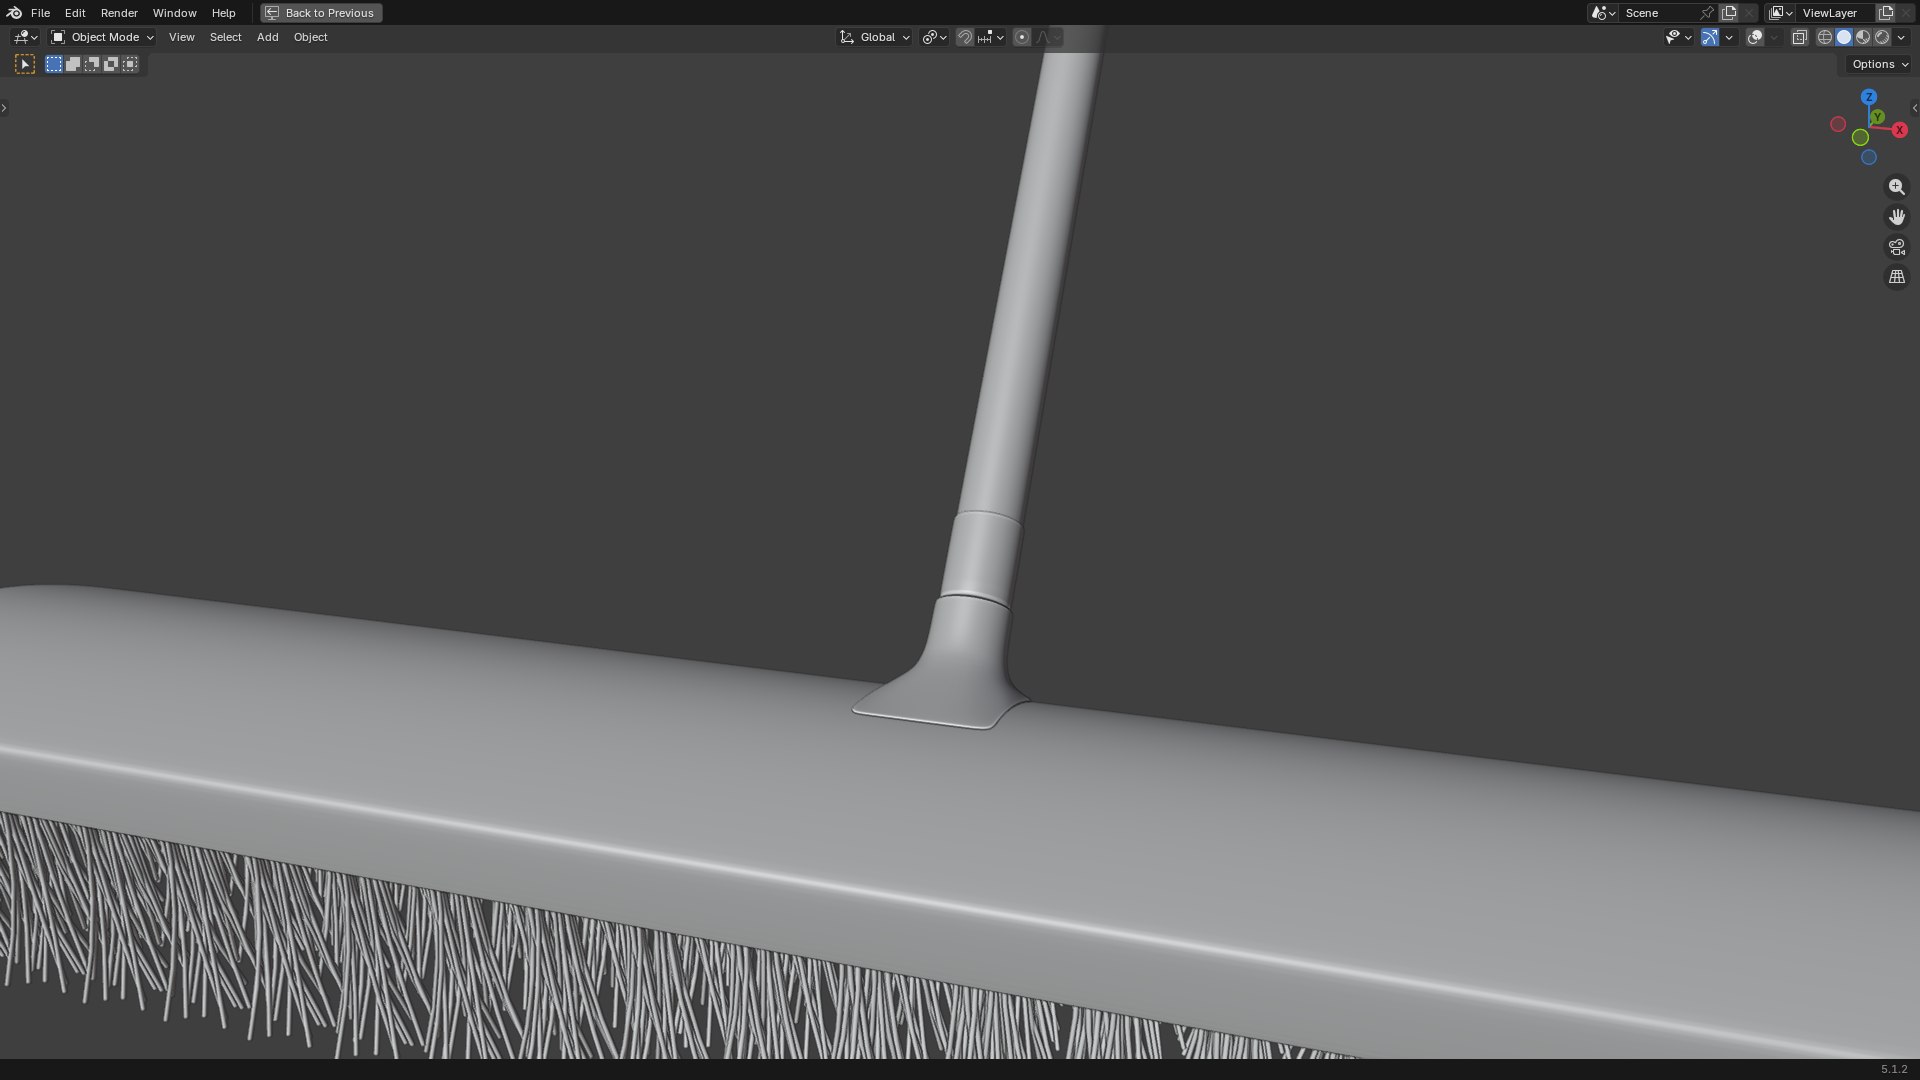Switch perspective/orthographic with grid icon
This screenshot has height=1080, width=1920.
[x=1897, y=277]
